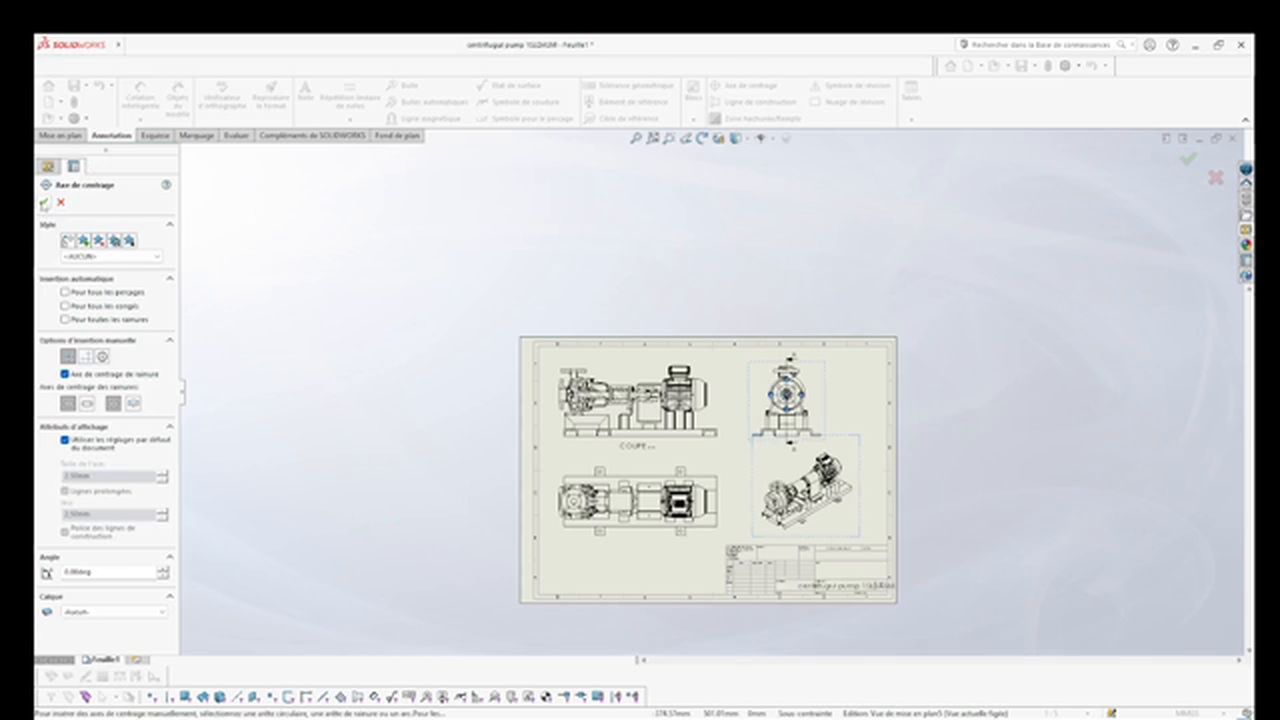Enable Pour tous les congés checkbox
The height and width of the screenshot is (720, 1280).
click(x=66, y=306)
